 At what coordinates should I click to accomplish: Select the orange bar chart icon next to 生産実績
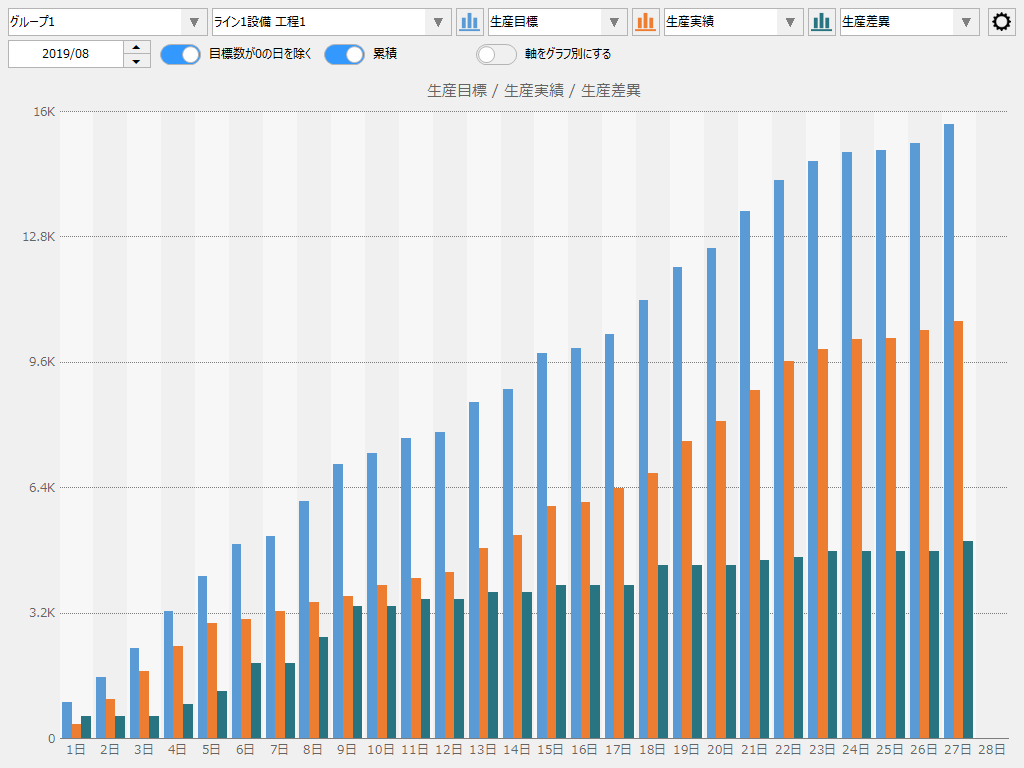click(646, 21)
